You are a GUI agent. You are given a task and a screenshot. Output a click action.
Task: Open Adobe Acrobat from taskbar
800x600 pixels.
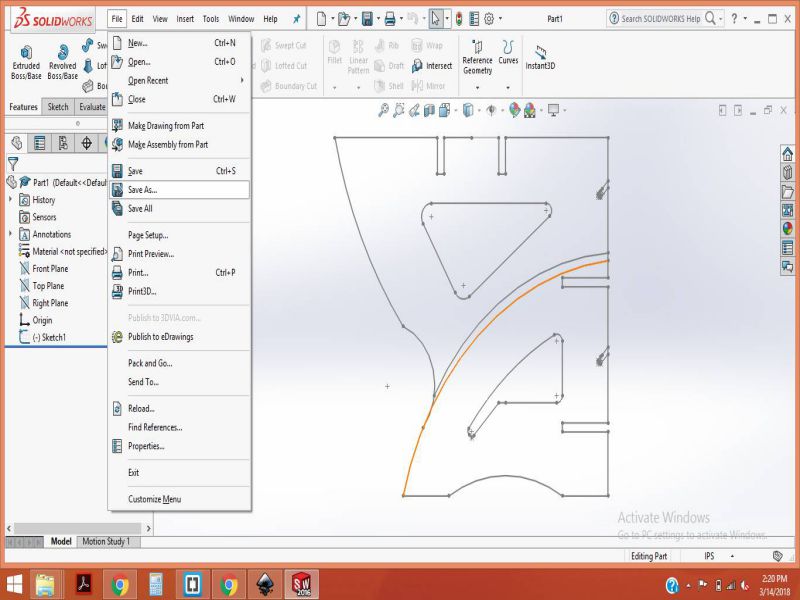(x=84, y=584)
